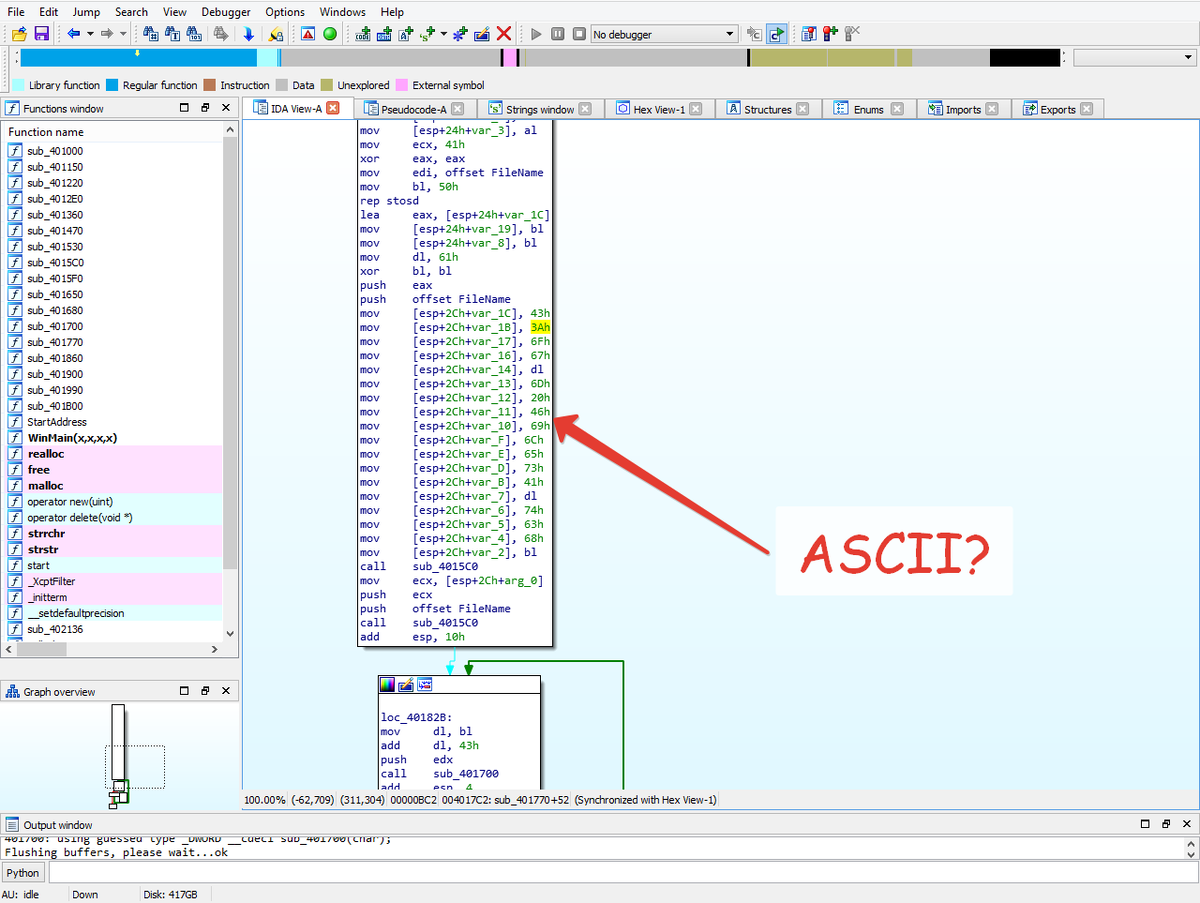The image size is (1200, 903).
Task: Select the malloc function entry
Action: (x=46, y=486)
